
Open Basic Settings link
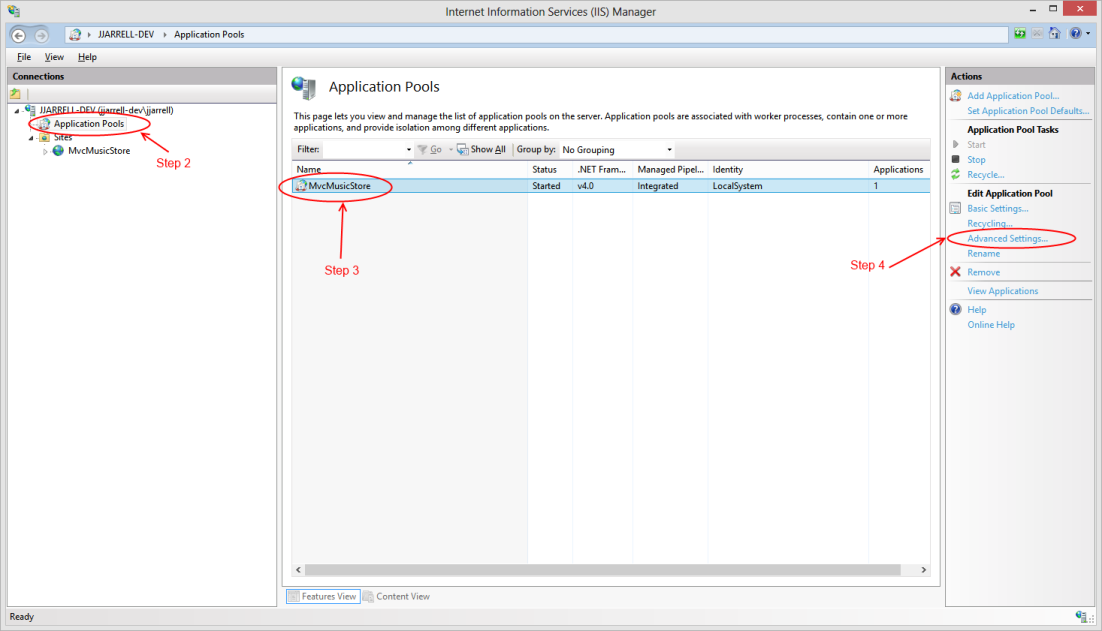pyautogui.click(x=997, y=209)
